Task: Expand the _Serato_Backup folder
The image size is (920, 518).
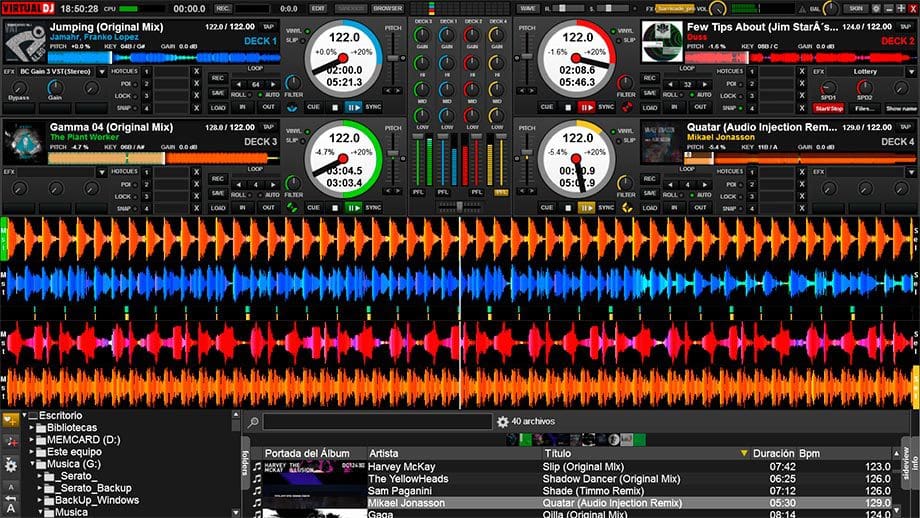Action: pyautogui.click(x=40, y=488)
